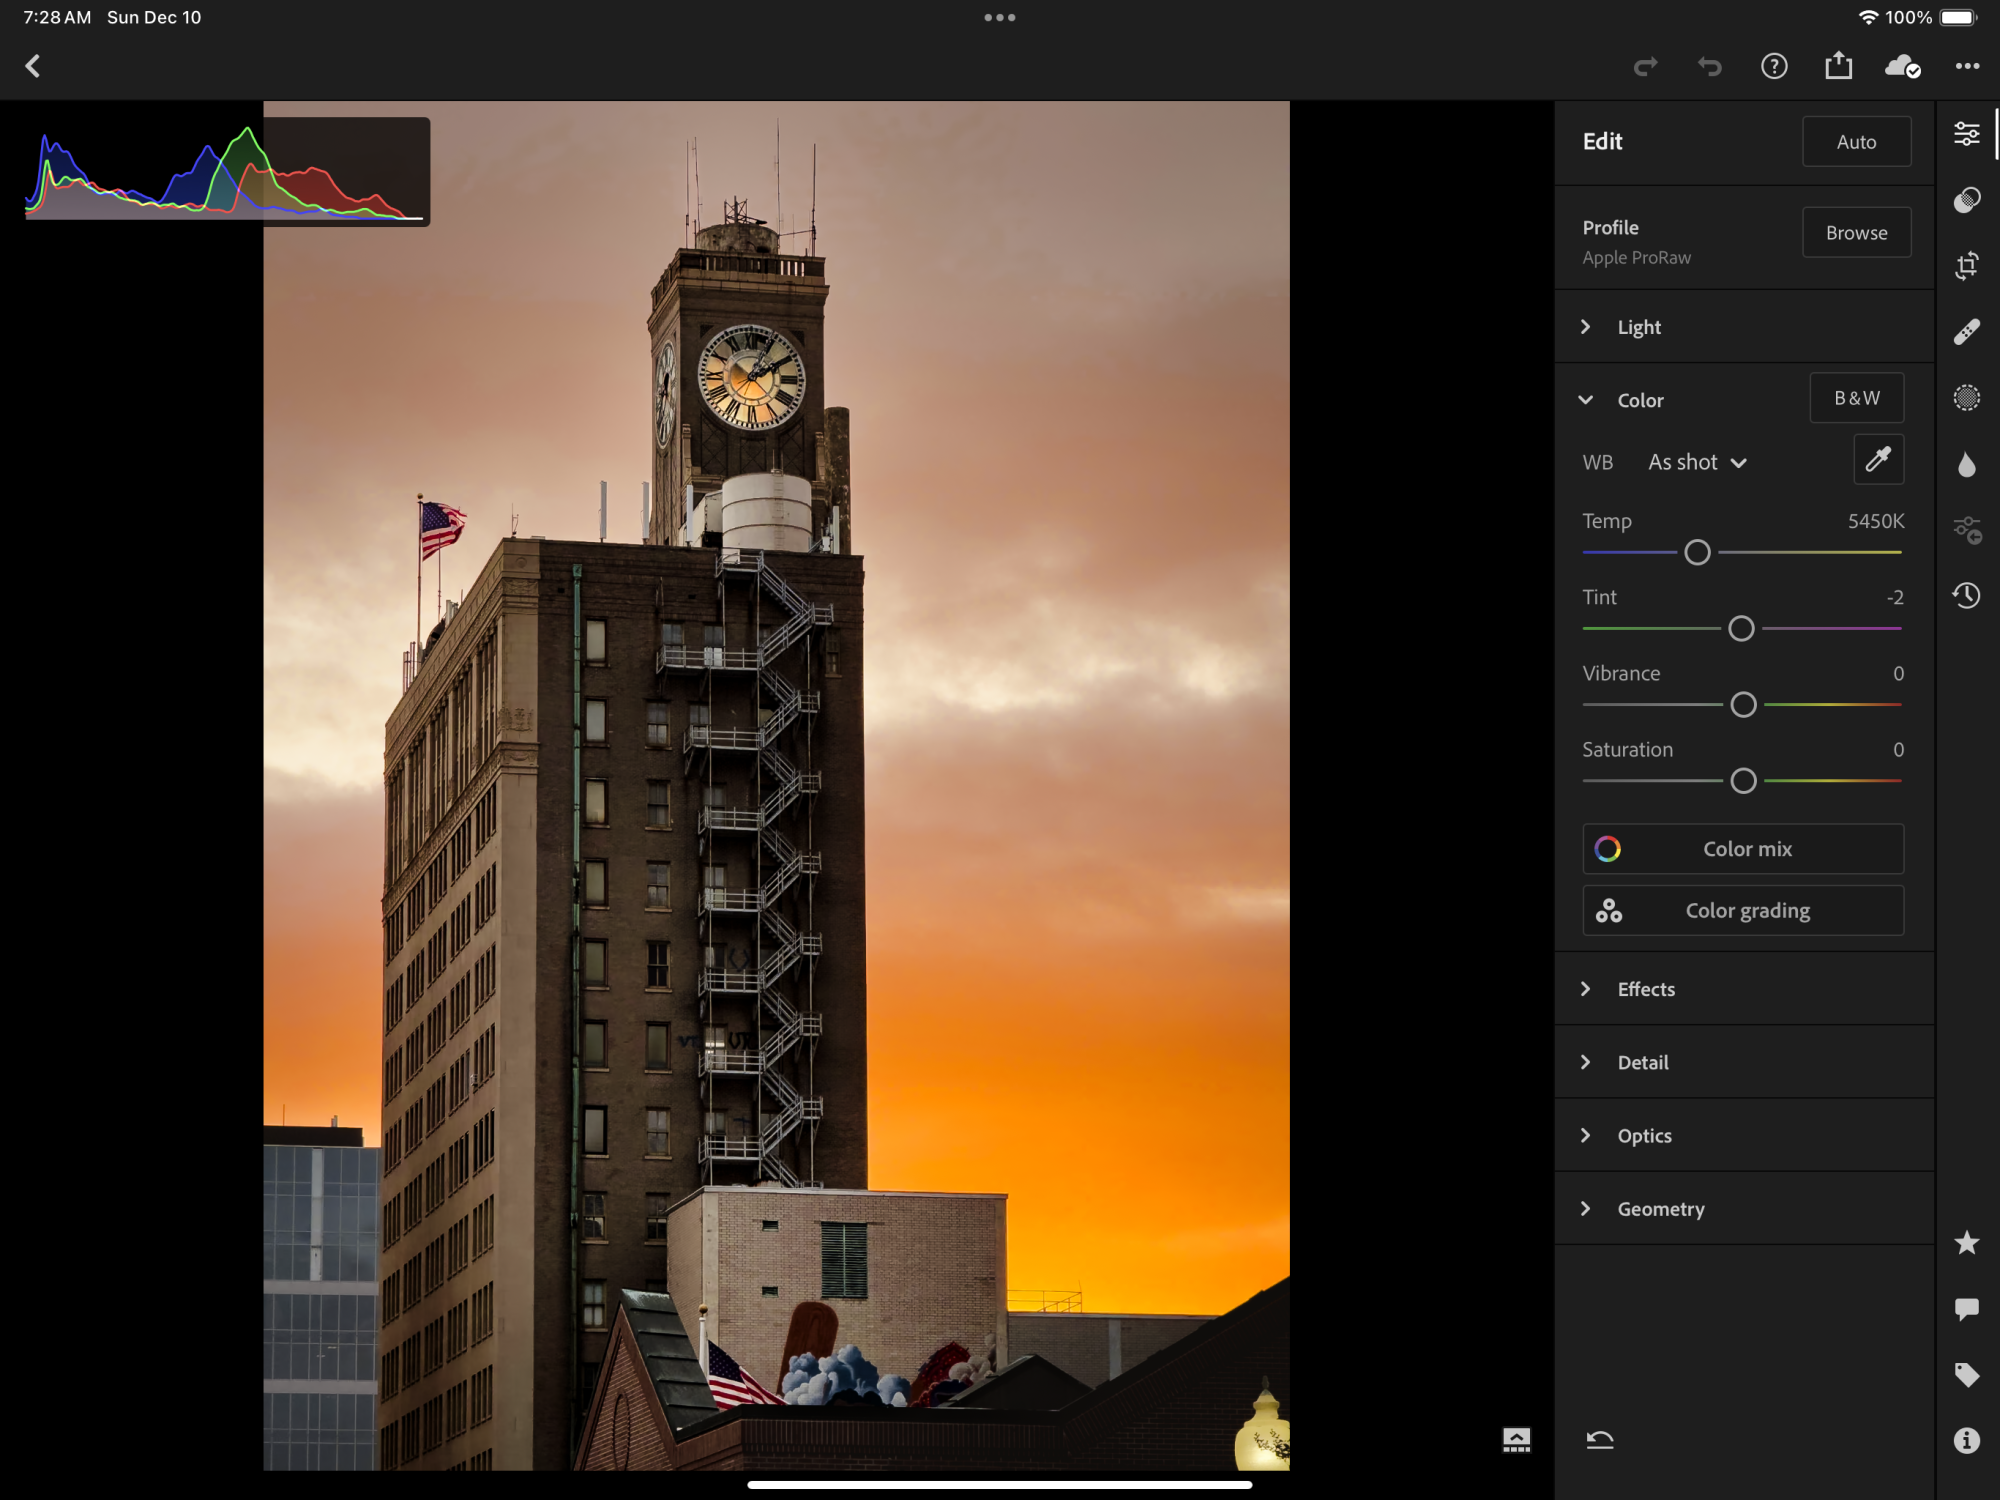
Task: Open the Healing brush tool
Action: [1966, 332]
